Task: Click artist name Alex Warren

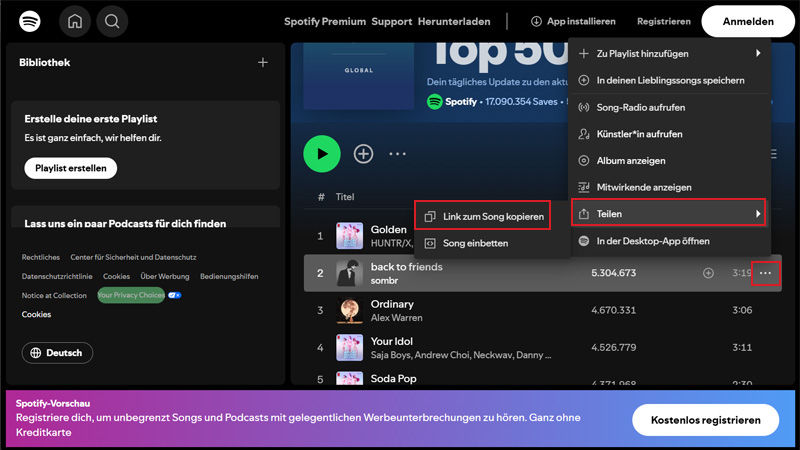Action: point(396,317)
